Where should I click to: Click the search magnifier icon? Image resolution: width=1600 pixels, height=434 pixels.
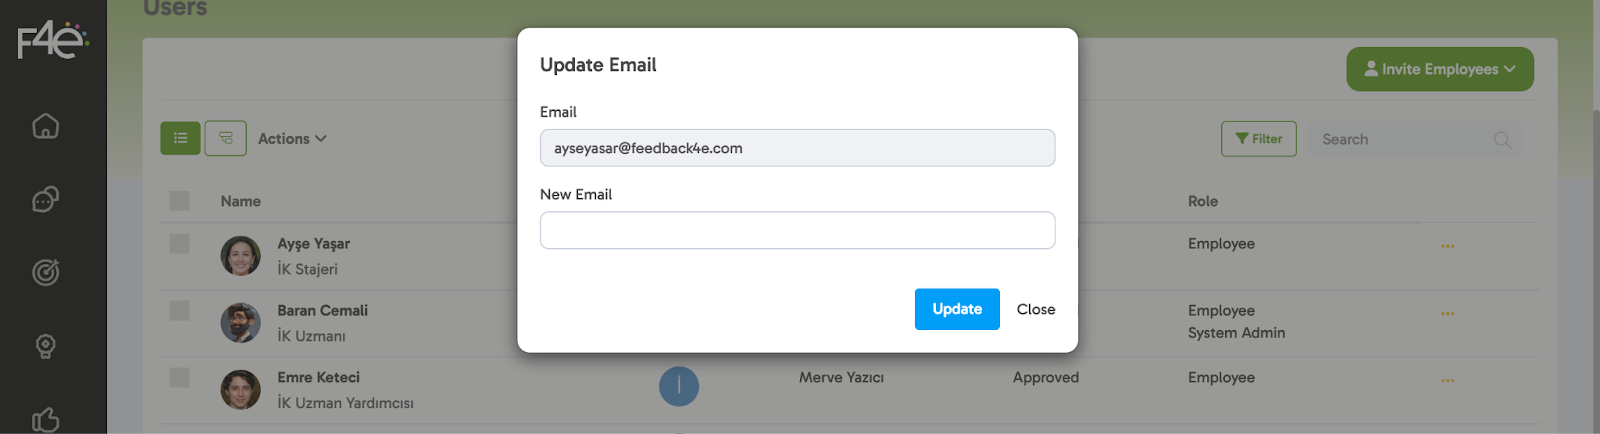click(1502, 140)
